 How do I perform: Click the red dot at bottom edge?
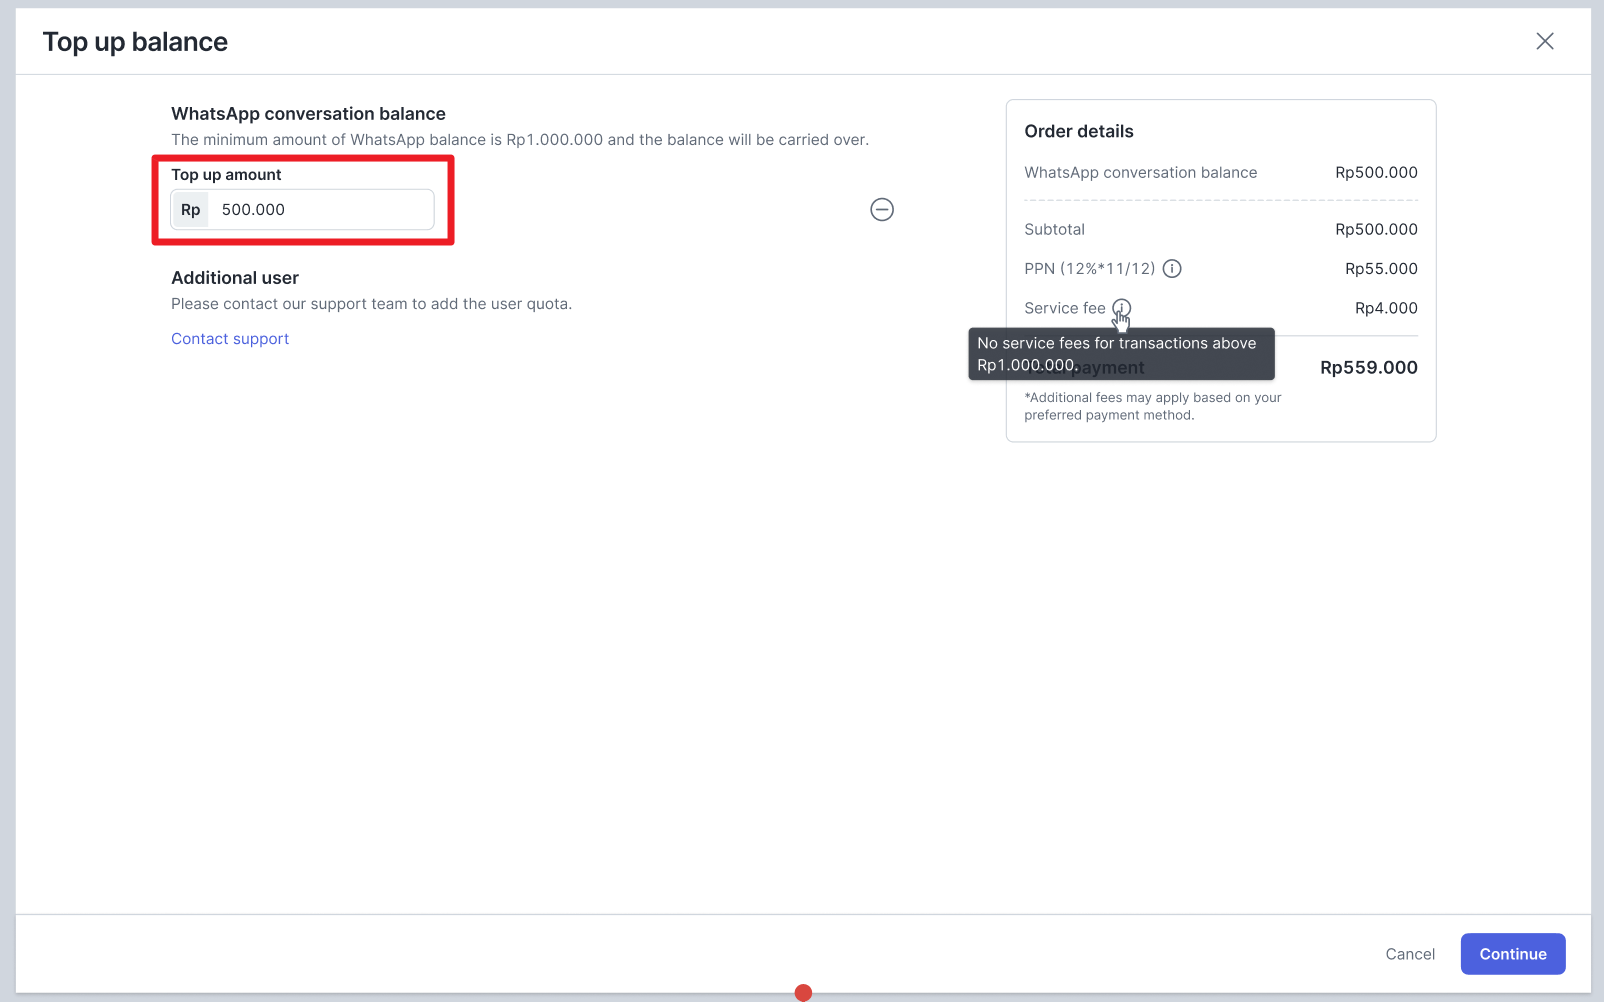click(803, 992)
